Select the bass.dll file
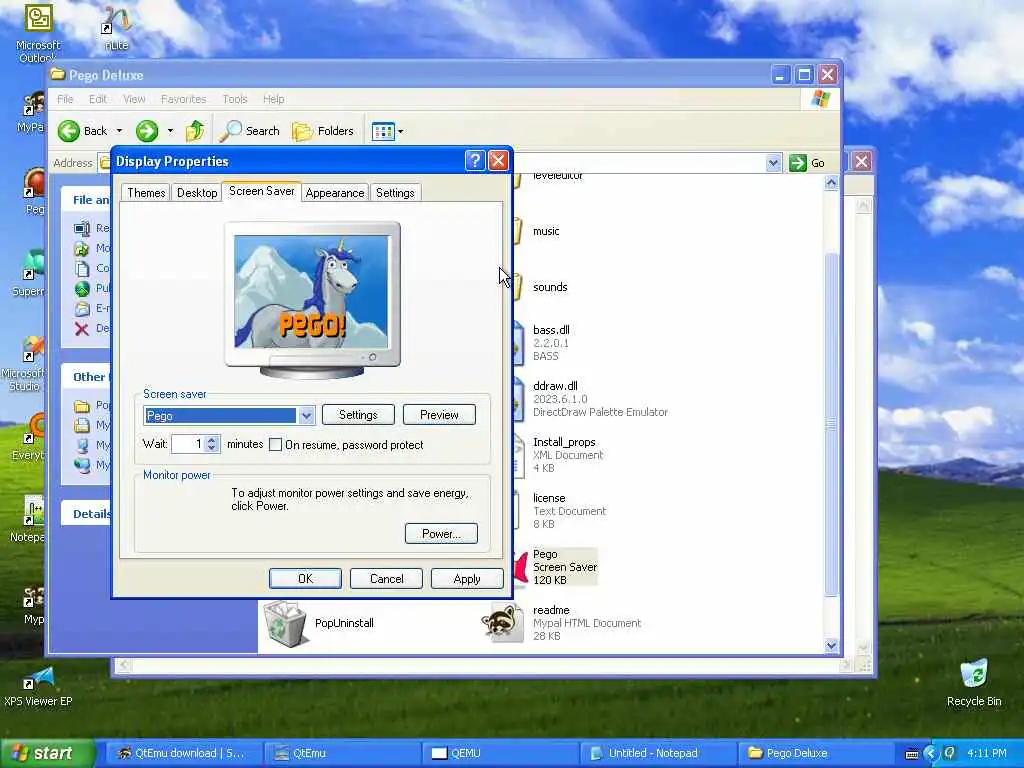 pyautogui.click(x=551, y=343)
